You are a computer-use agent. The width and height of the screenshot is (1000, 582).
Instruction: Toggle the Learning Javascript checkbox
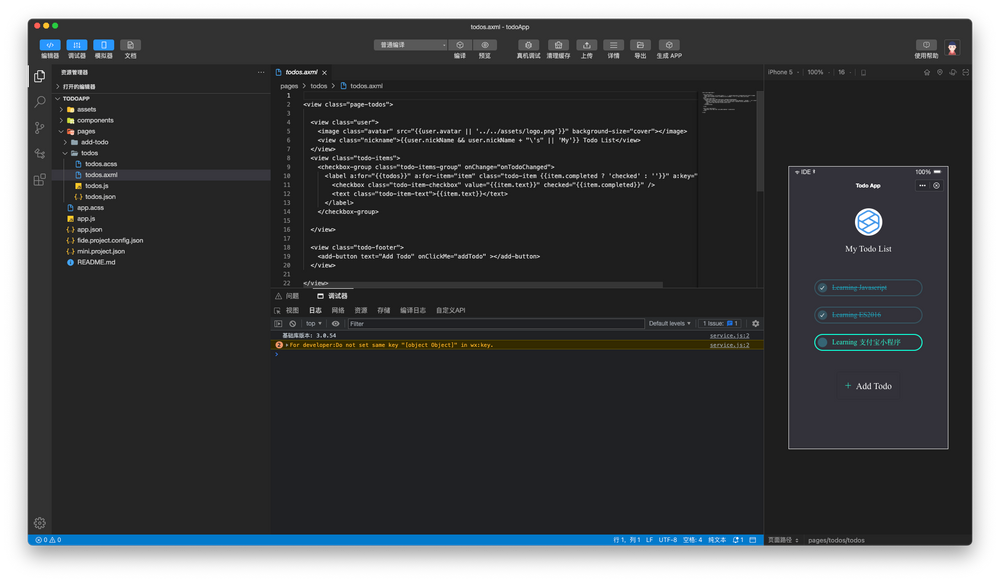point(823,287)
